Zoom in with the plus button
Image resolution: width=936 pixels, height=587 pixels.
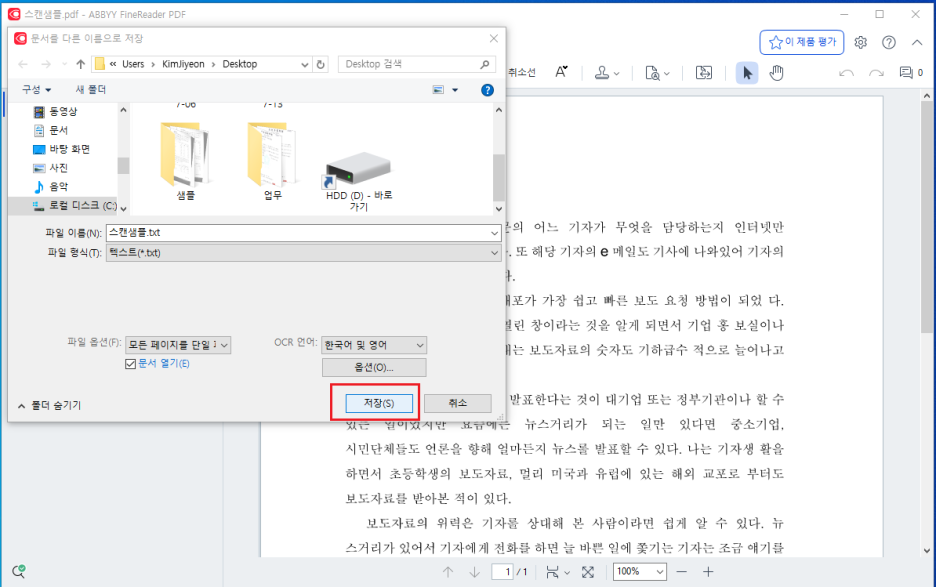(708, 572)
